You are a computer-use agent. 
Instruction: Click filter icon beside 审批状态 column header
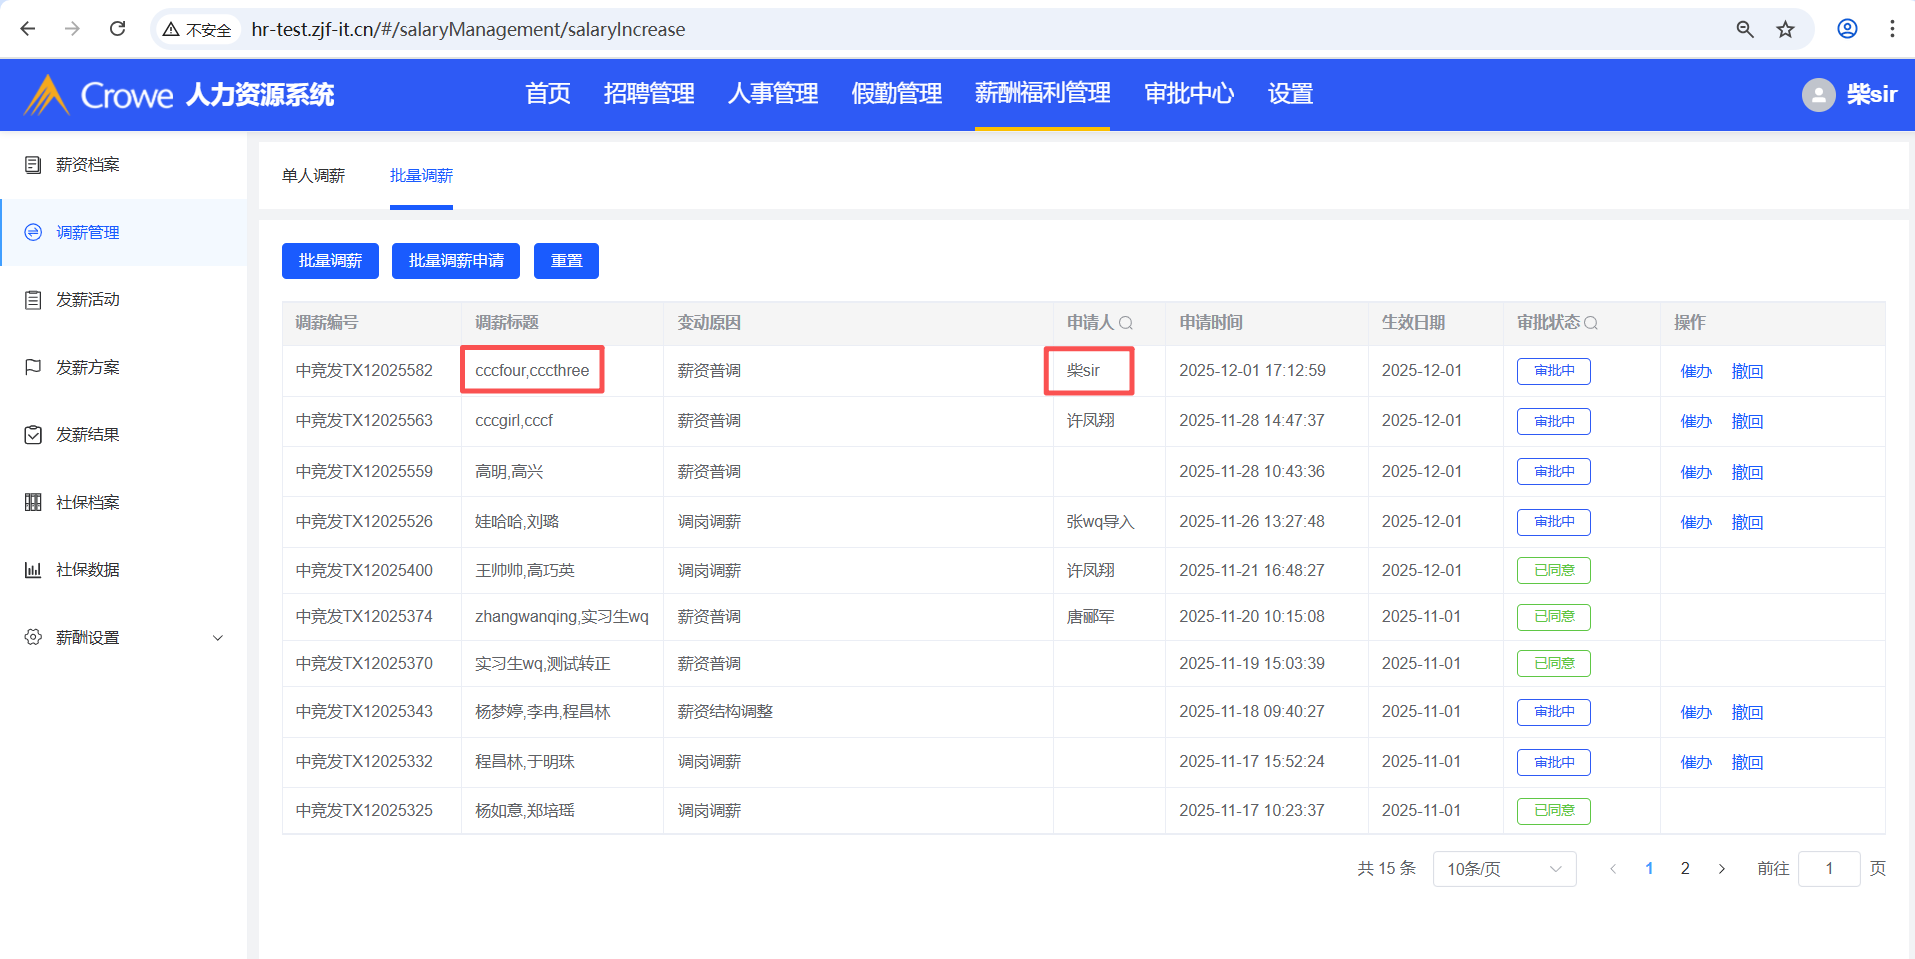[1591, 323]
